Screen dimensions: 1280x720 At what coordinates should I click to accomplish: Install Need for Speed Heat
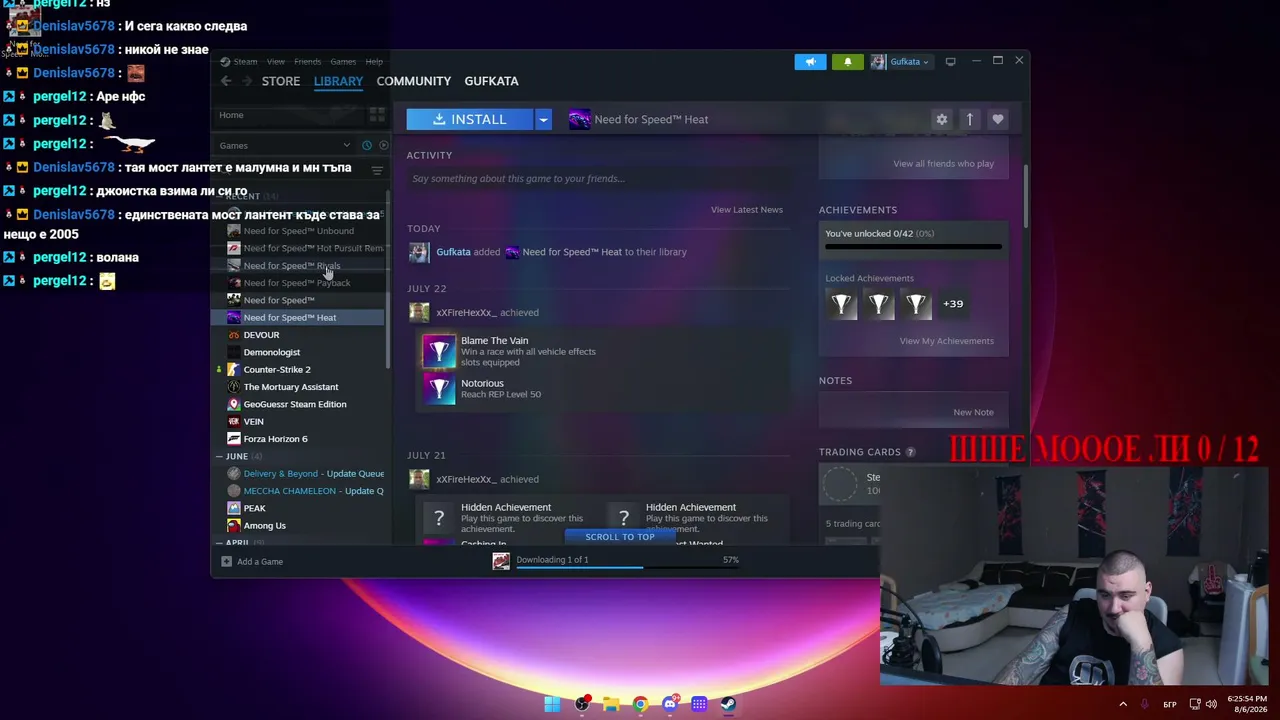tap(470, 119)
